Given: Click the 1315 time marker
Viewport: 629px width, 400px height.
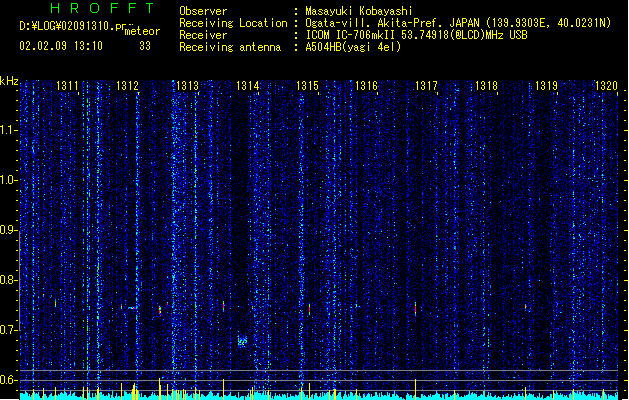Looking at the screenshot, I should click(307, 86).
